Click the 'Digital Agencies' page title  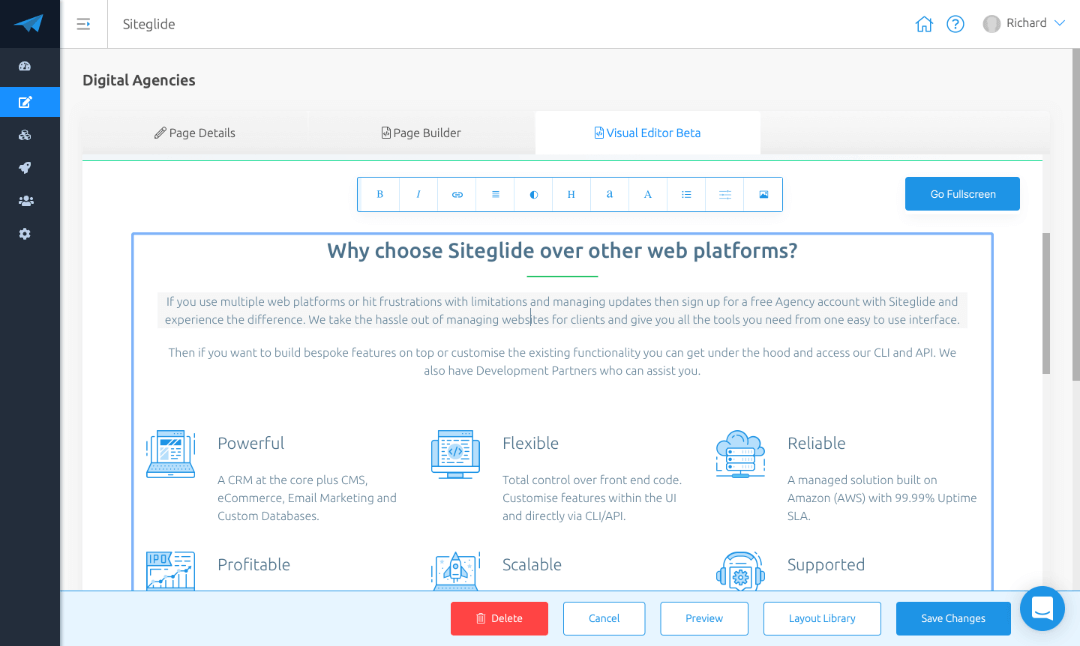click(x=139, y=81)
